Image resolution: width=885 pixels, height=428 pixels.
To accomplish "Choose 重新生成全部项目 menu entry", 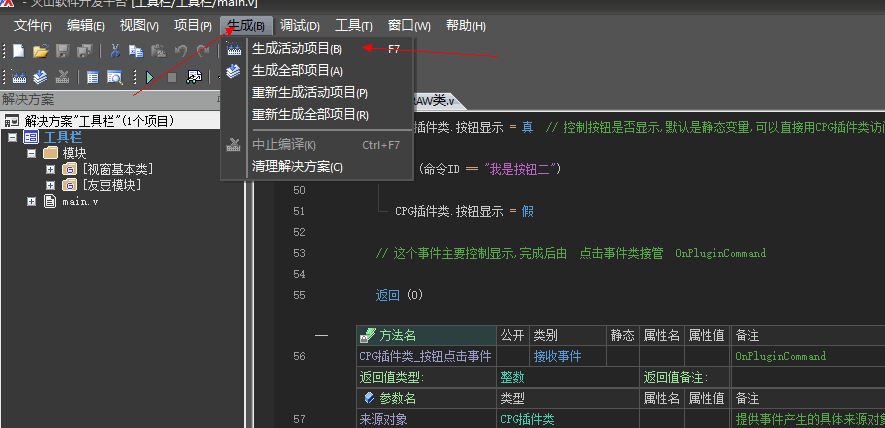I will pos(309,114).
